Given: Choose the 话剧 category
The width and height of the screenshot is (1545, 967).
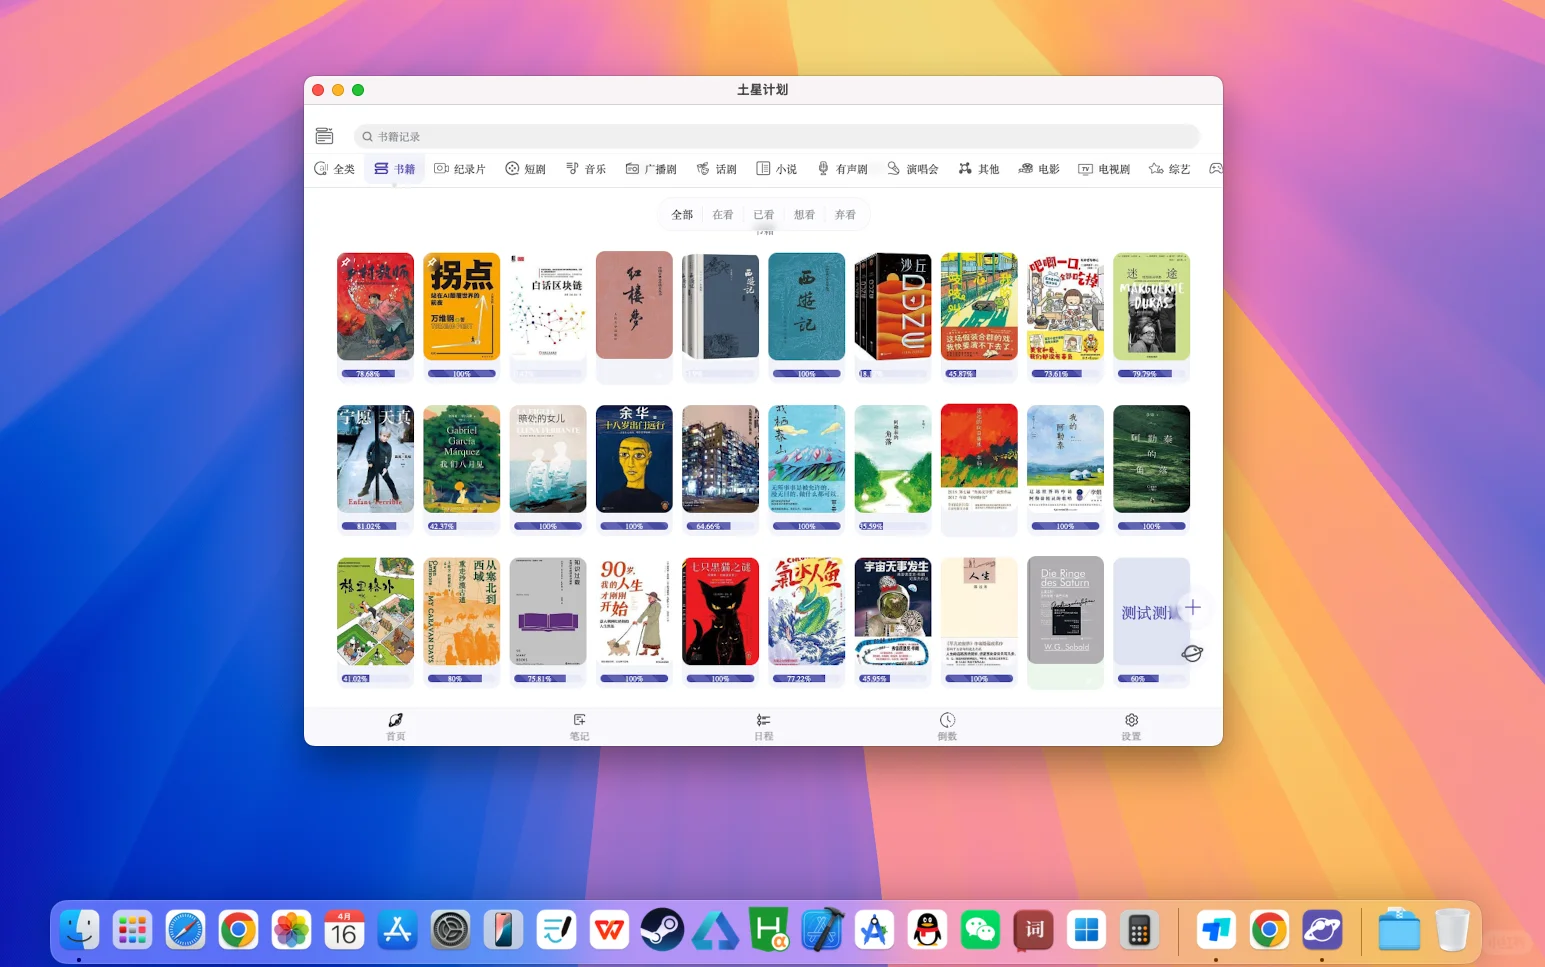Looking at the screenshot, I should pos(717,169).
